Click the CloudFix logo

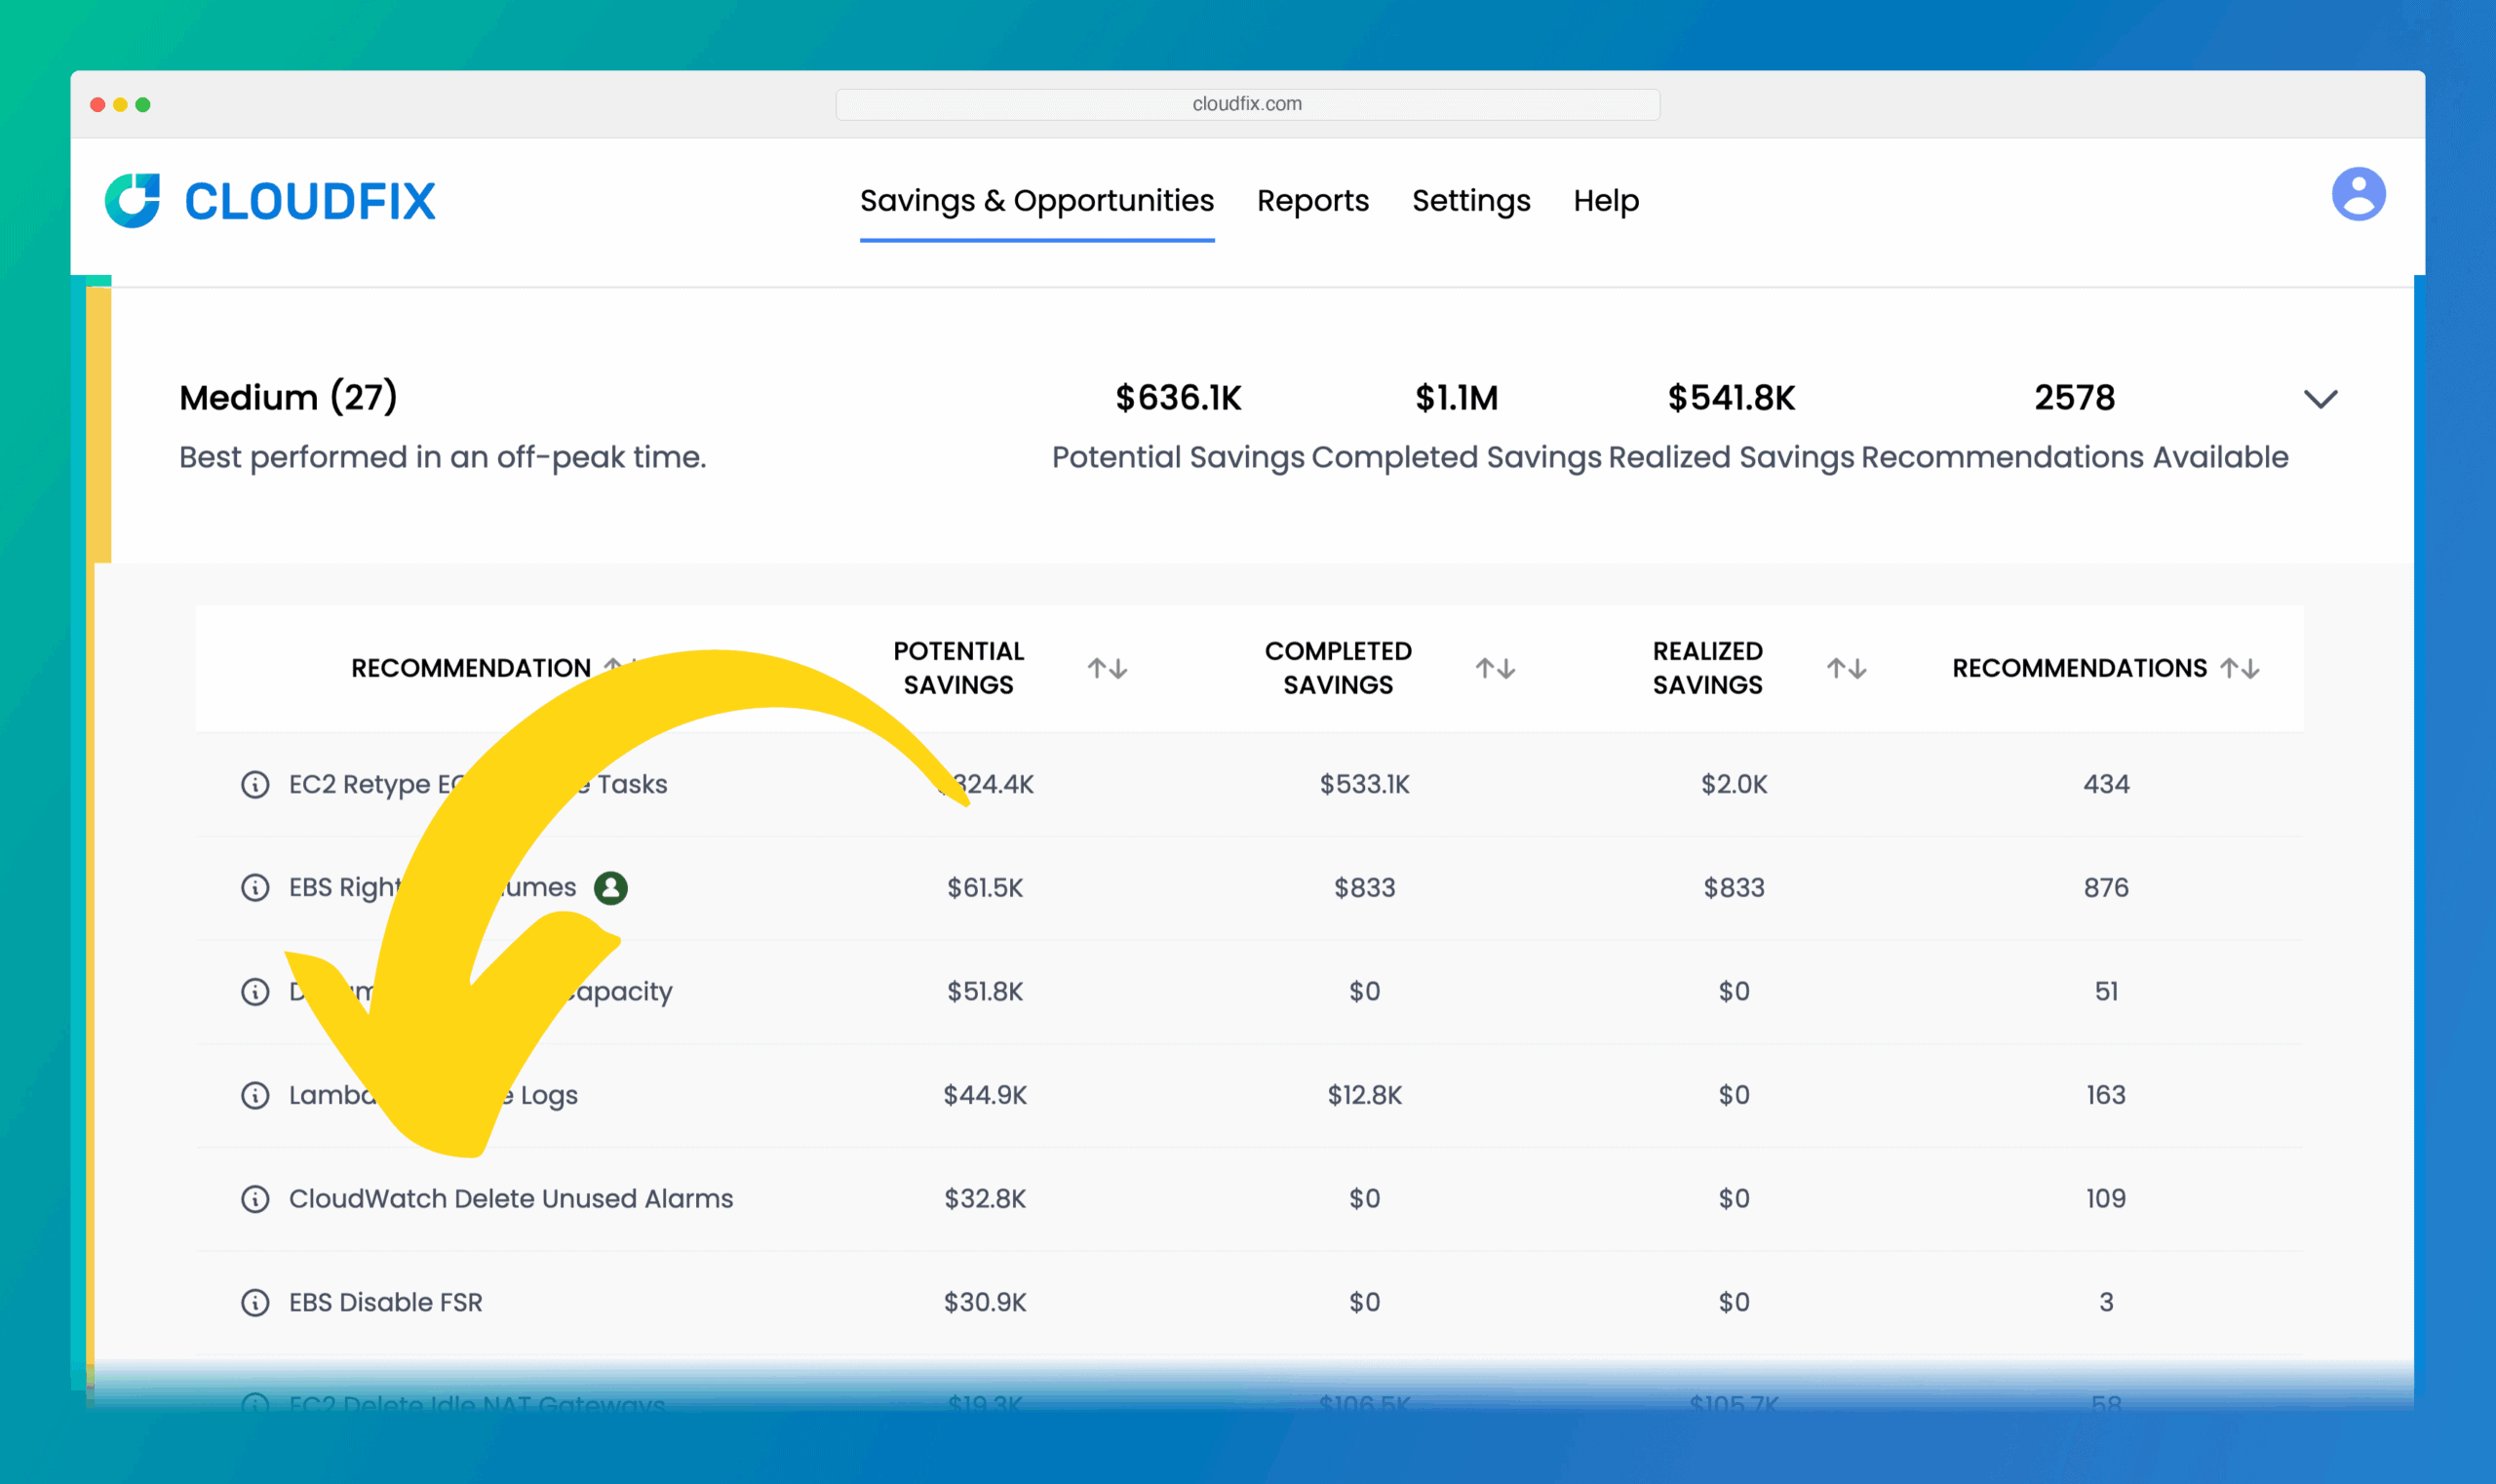[270, 201]
